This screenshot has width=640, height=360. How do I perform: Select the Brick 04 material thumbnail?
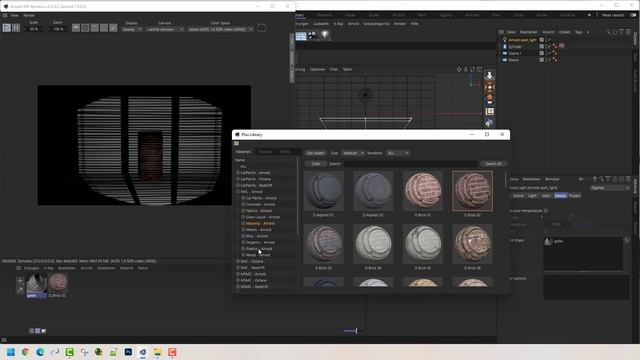(x=373, y=244)
